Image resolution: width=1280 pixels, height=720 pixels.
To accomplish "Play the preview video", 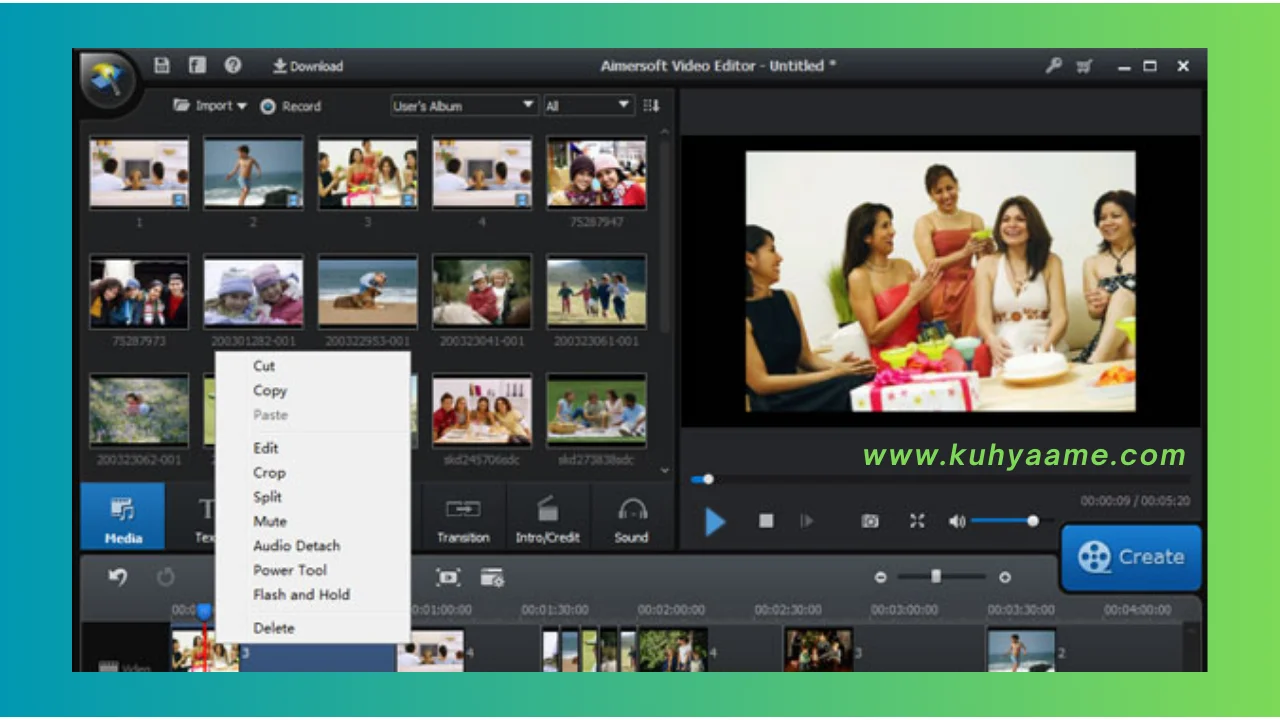I will 715,521.
